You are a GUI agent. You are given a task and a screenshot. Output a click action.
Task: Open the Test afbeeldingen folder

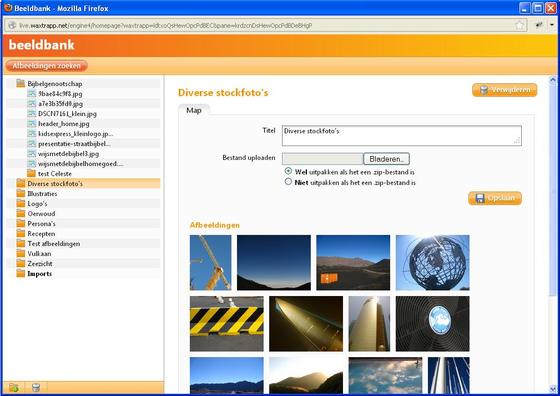[54, 244]
